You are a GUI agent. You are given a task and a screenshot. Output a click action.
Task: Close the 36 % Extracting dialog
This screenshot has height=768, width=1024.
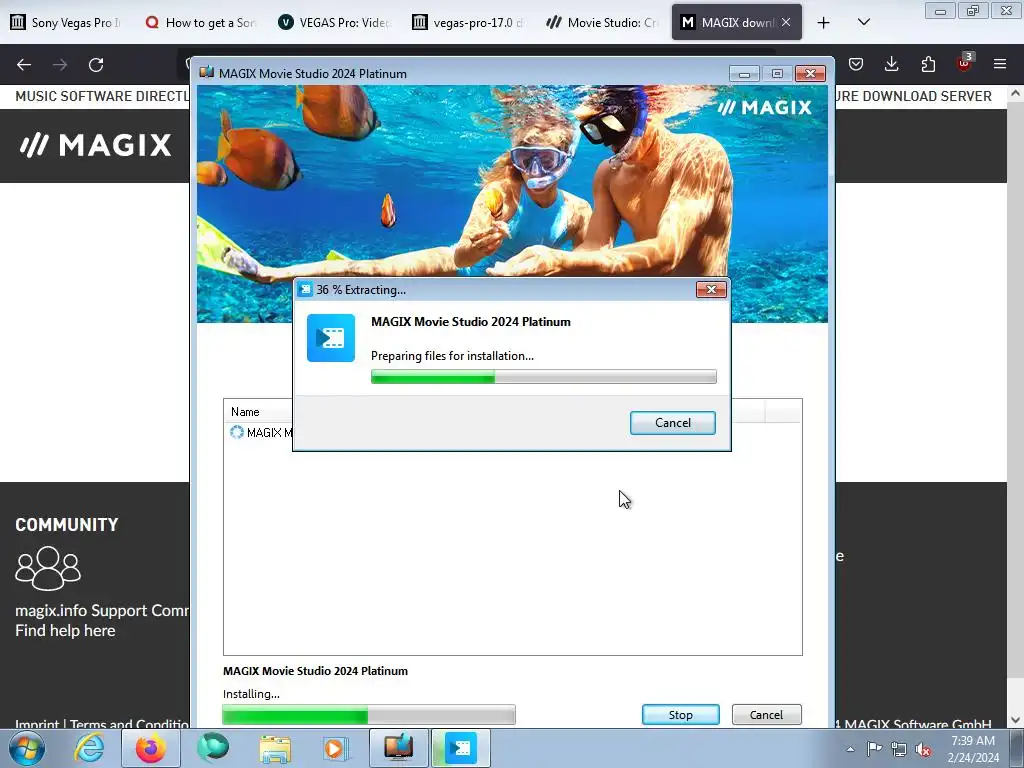click(711, 289)
